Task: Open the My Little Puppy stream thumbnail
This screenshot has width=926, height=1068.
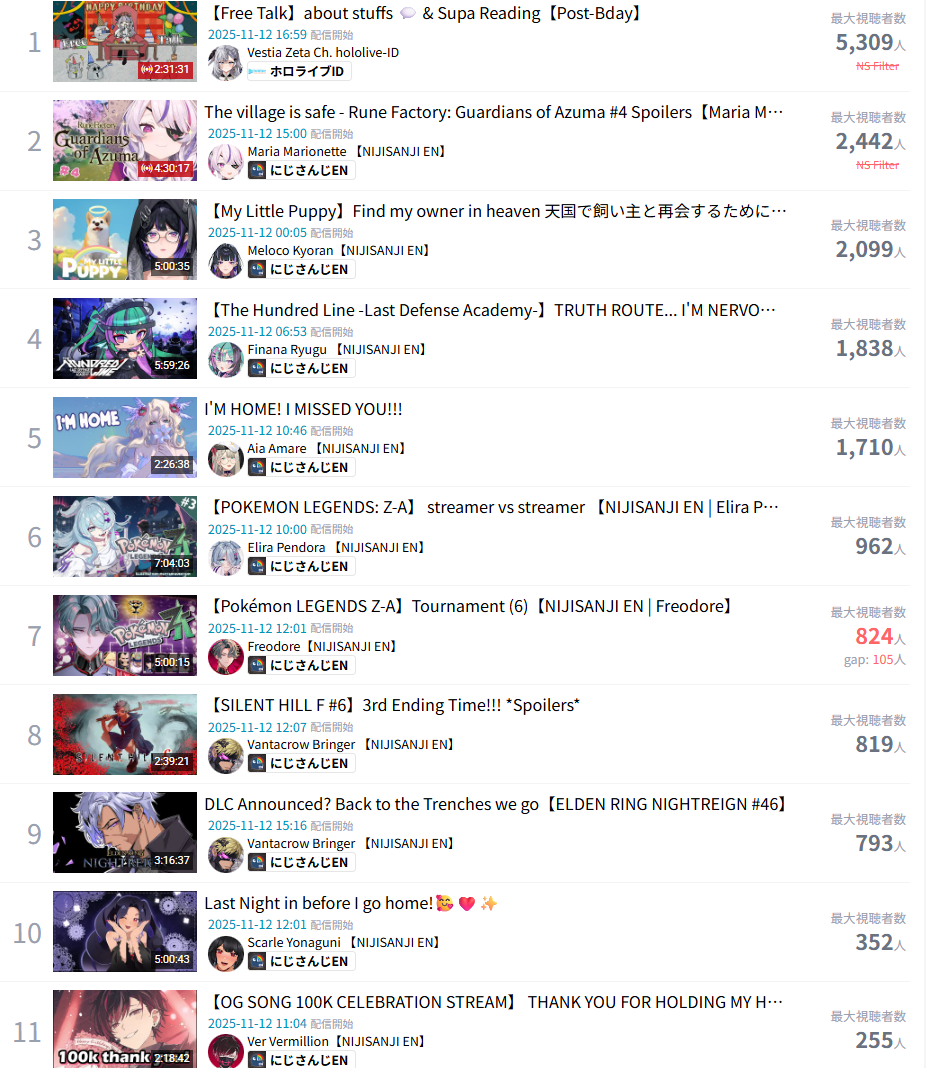Action: pyautogui.click(x=125, y=239)
